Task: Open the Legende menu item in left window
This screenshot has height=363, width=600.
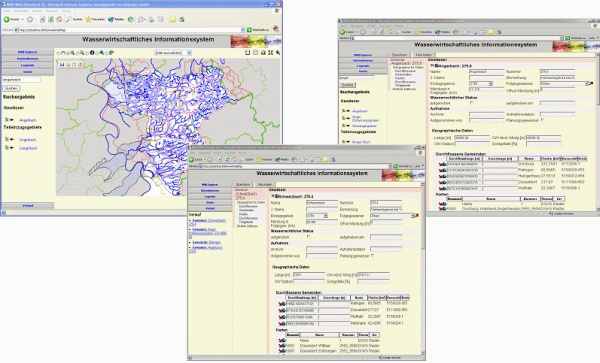Action: point(28,65)
